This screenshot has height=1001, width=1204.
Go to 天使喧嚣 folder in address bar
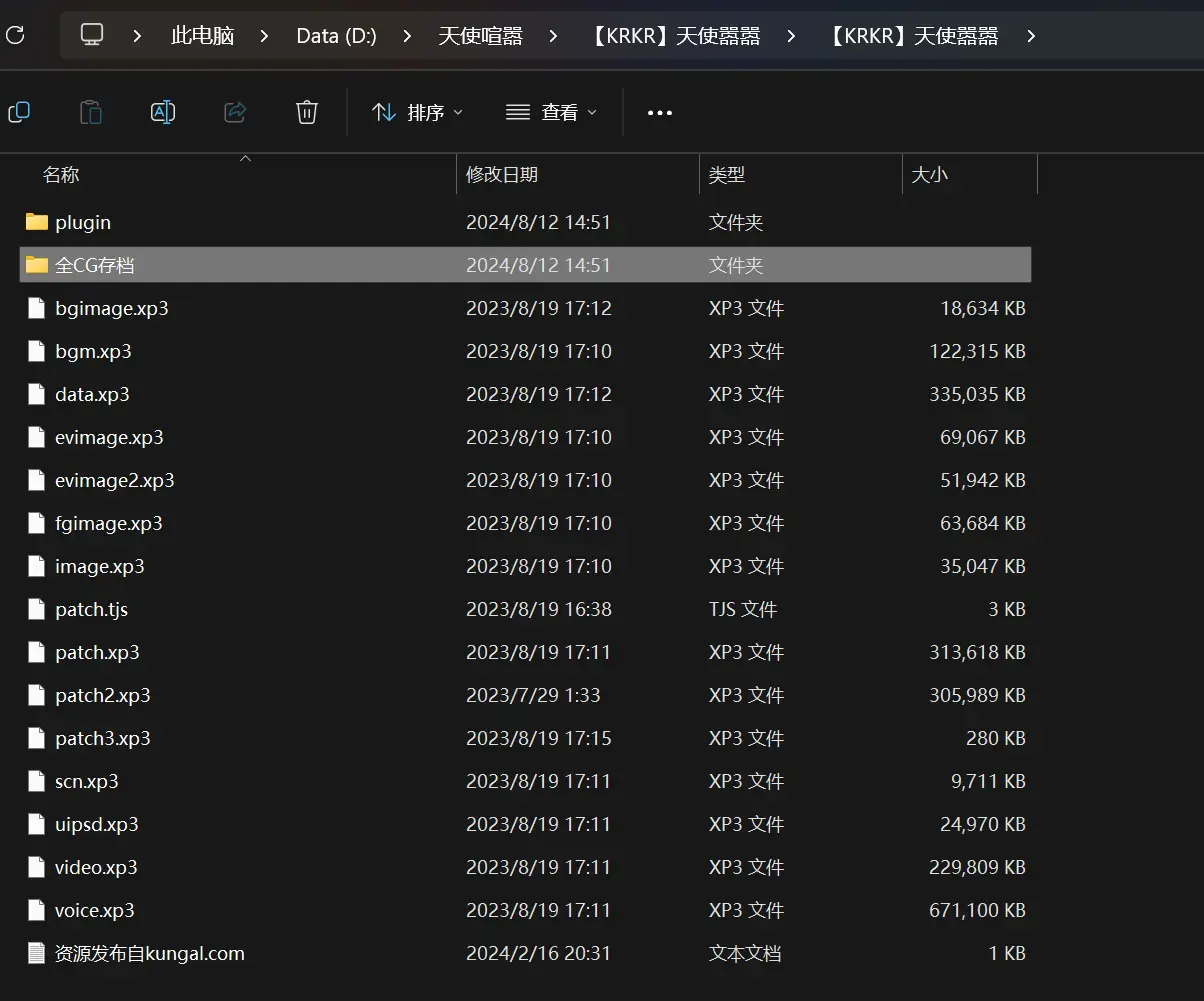coord(481,36)
